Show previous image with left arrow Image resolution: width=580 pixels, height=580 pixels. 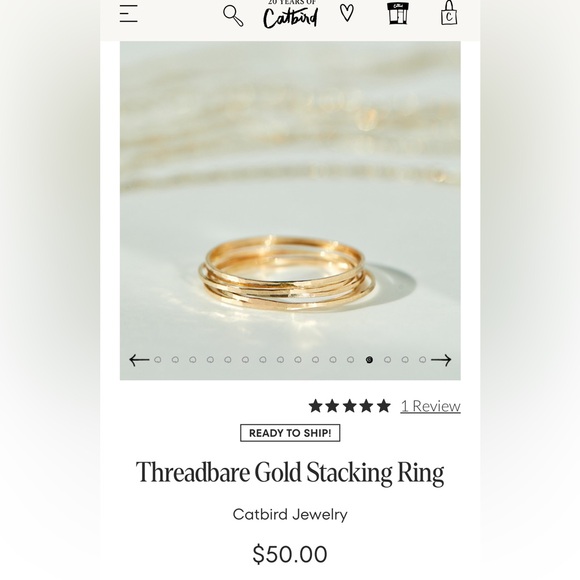pos(139,360)
